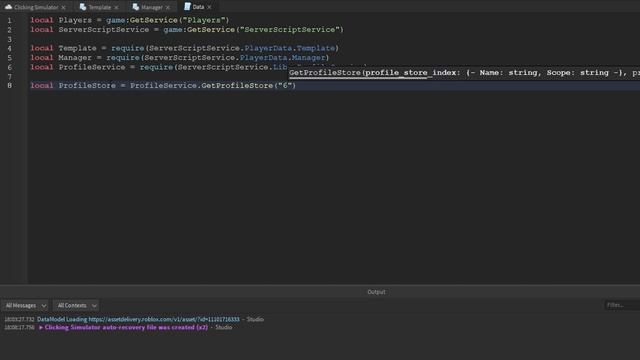Open the assetdelivery.roblox.com link in Output
This screenshot has height=360, width=640.
point(164,319)
